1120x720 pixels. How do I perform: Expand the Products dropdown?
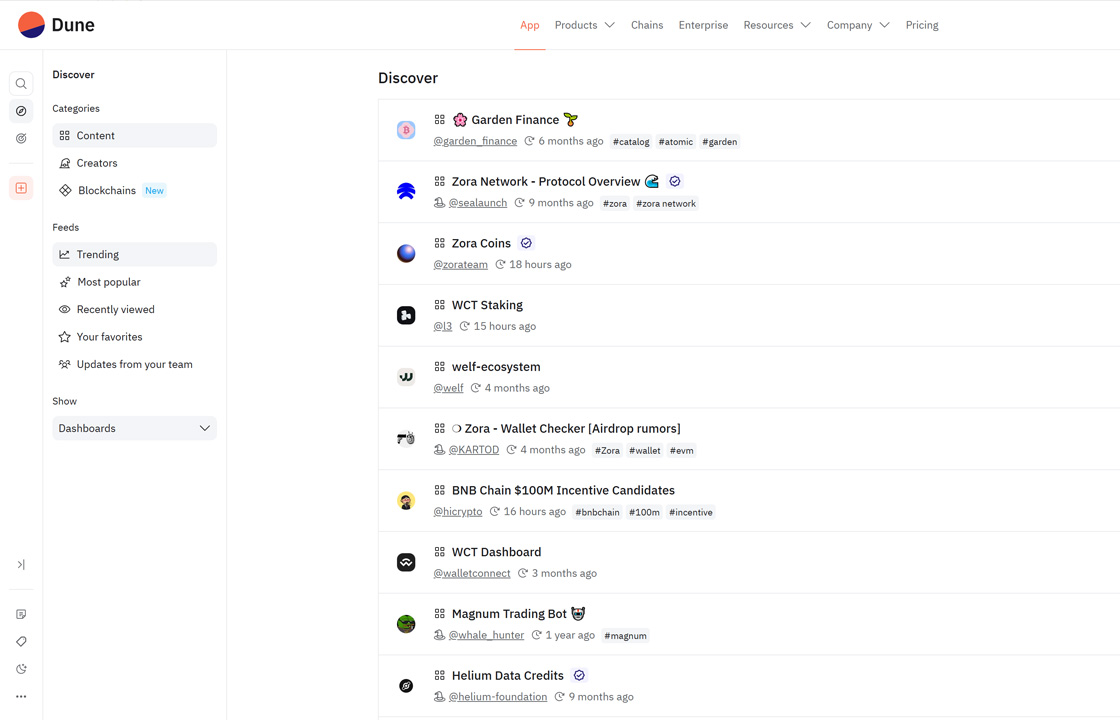coord(584,25)
